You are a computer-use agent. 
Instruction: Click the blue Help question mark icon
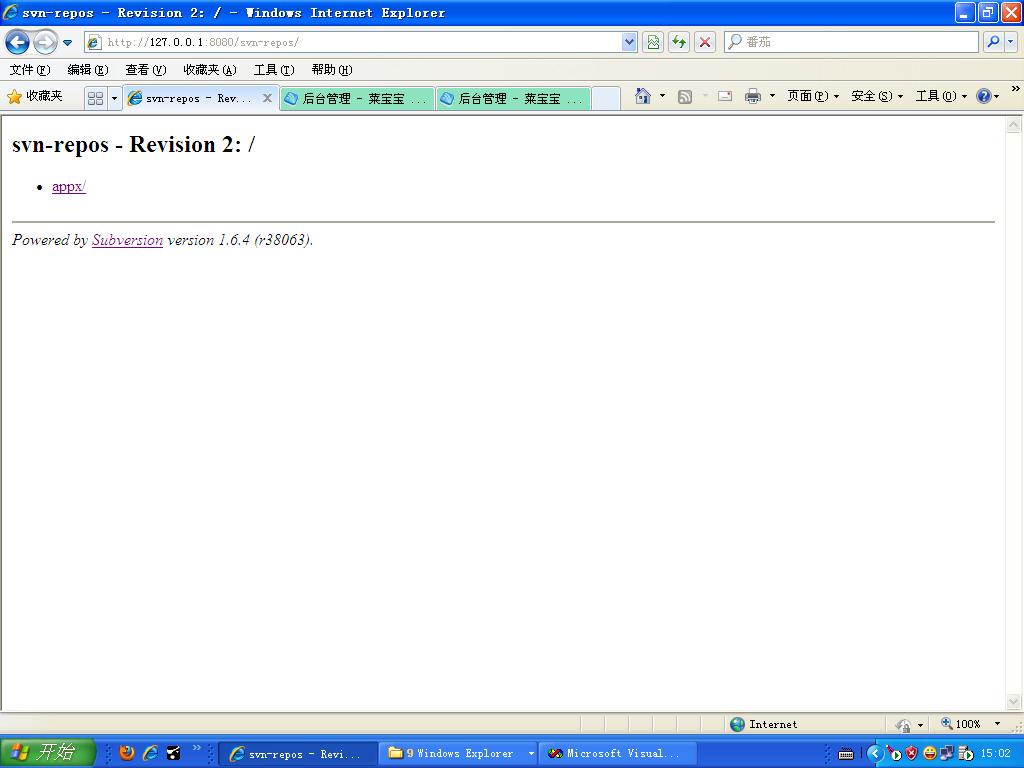click(984, 97)
